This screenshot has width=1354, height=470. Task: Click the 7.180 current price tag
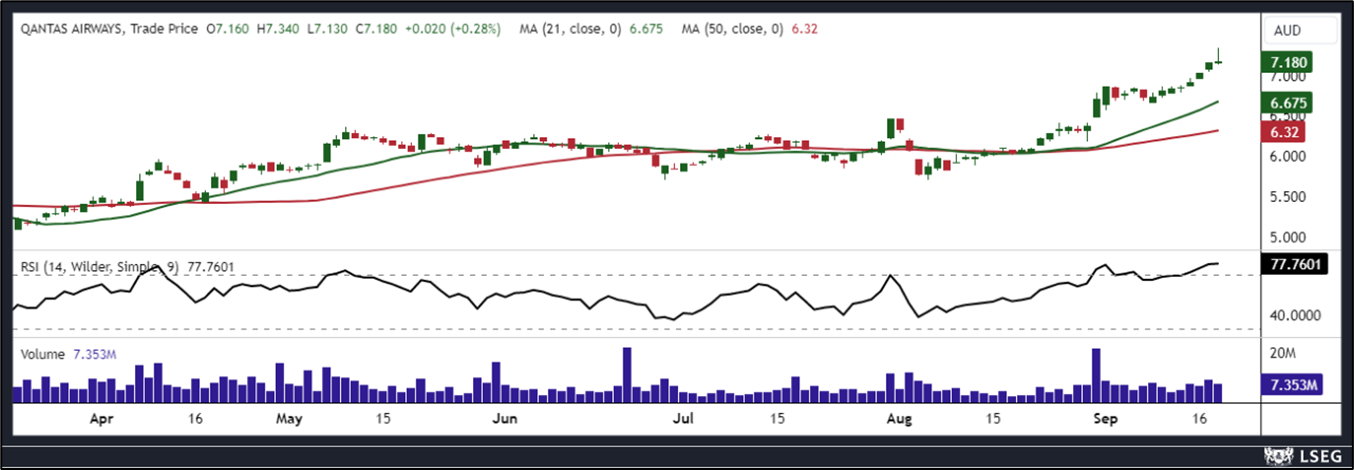[1286, 62]
